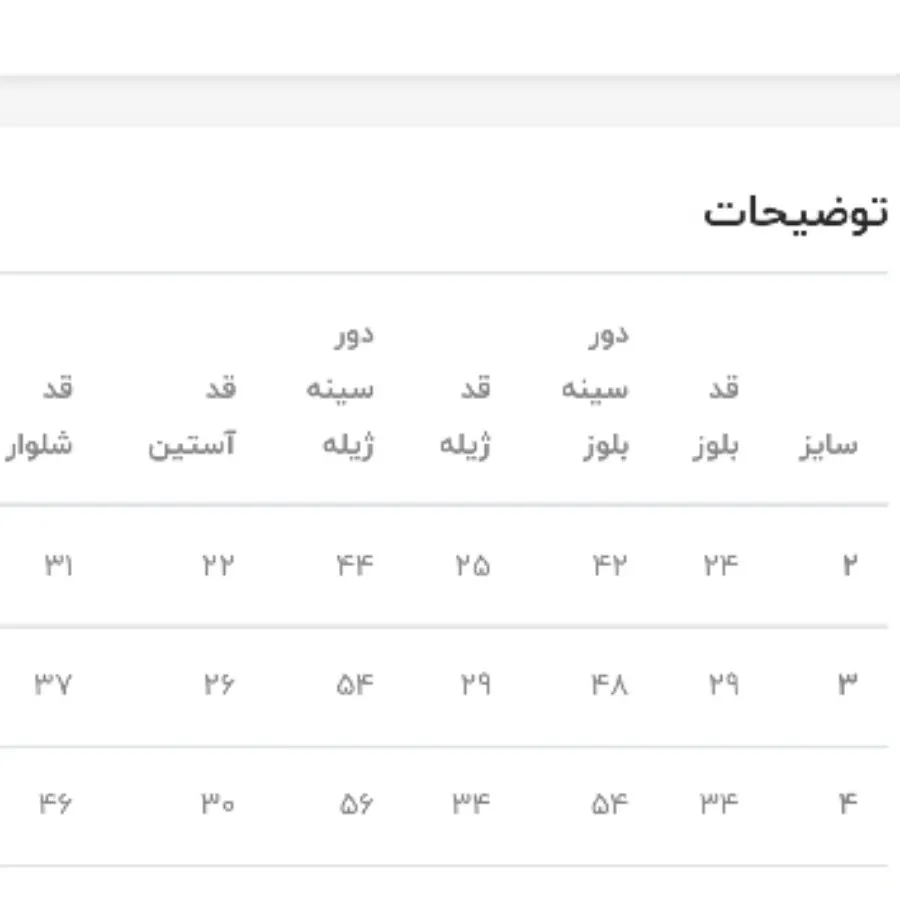
Task: Click the سایز column header
Action: pos(827,445)
